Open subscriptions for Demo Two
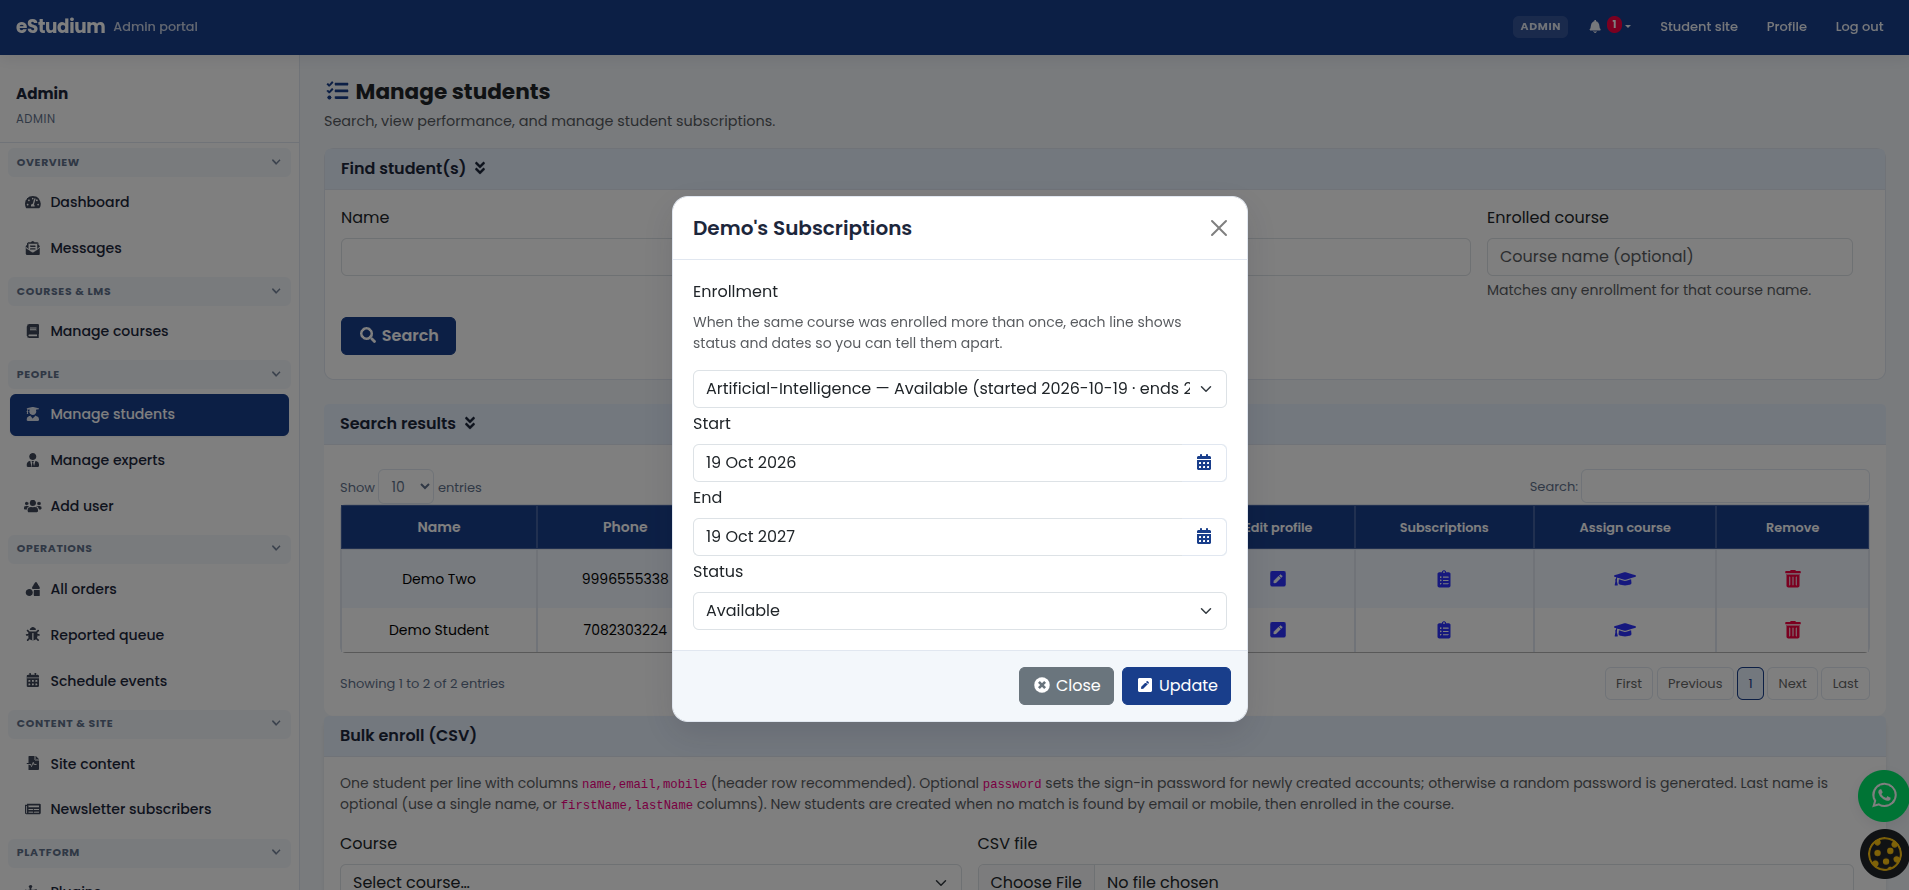The image size is (1909, 890). coord(1444,579)
